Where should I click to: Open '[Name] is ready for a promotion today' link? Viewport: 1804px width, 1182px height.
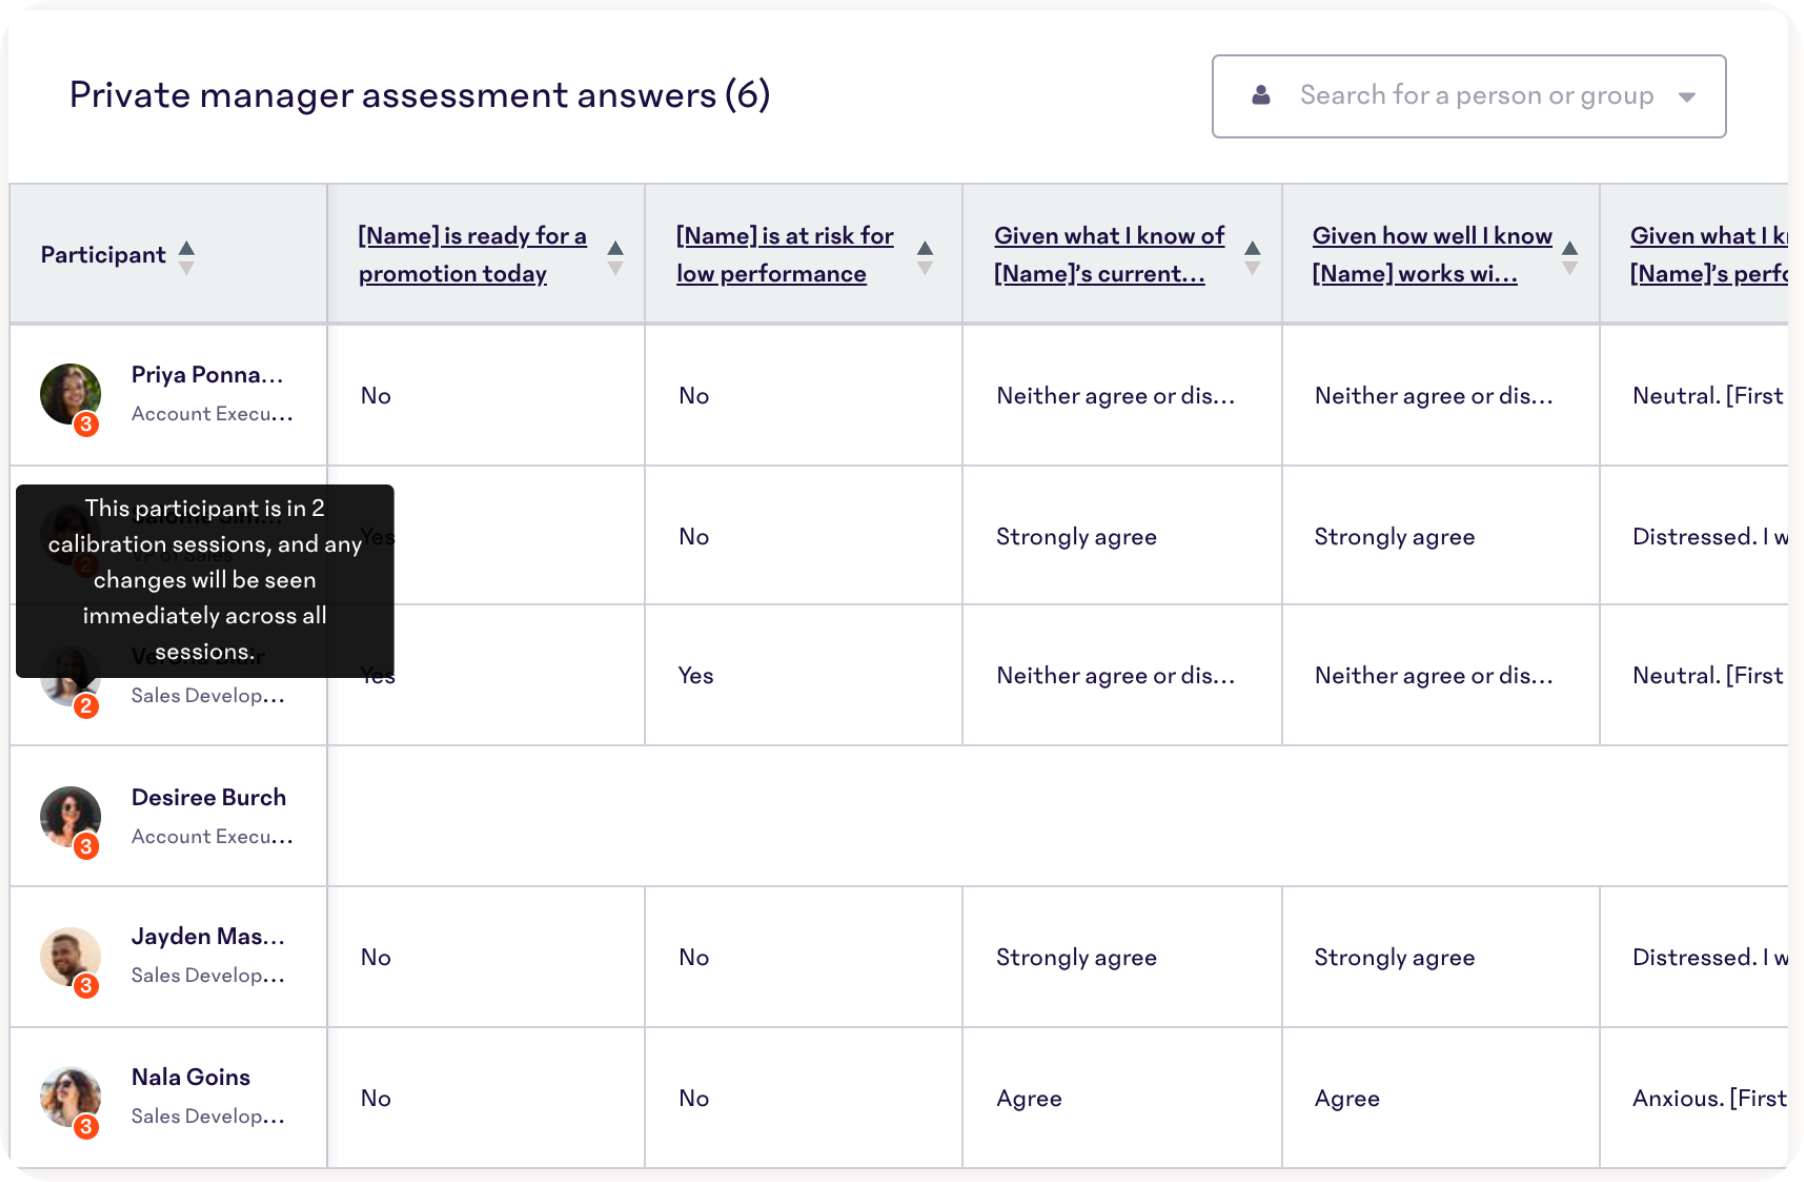click(472, 255)
